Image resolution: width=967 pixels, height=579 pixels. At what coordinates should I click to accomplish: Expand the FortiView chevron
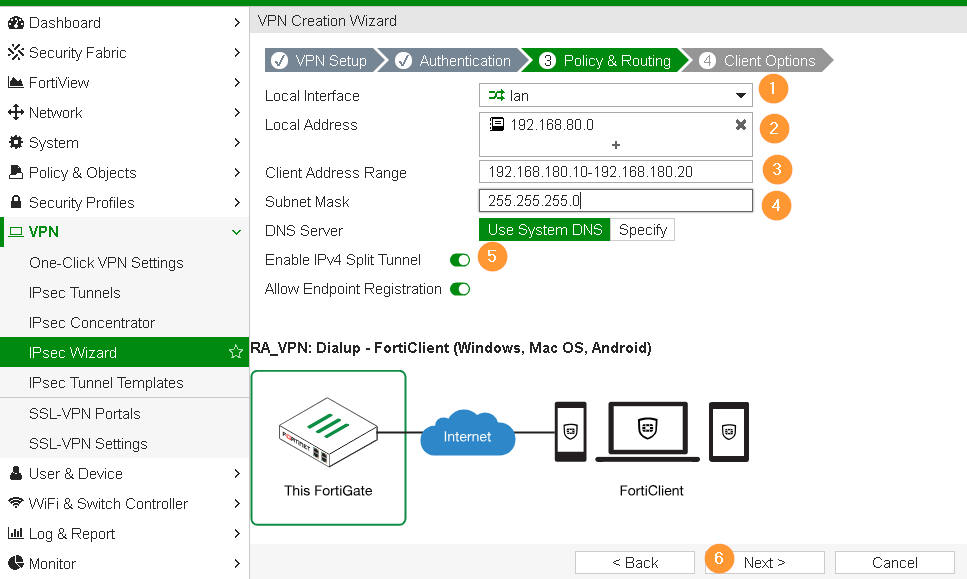[x=237, y=83]
